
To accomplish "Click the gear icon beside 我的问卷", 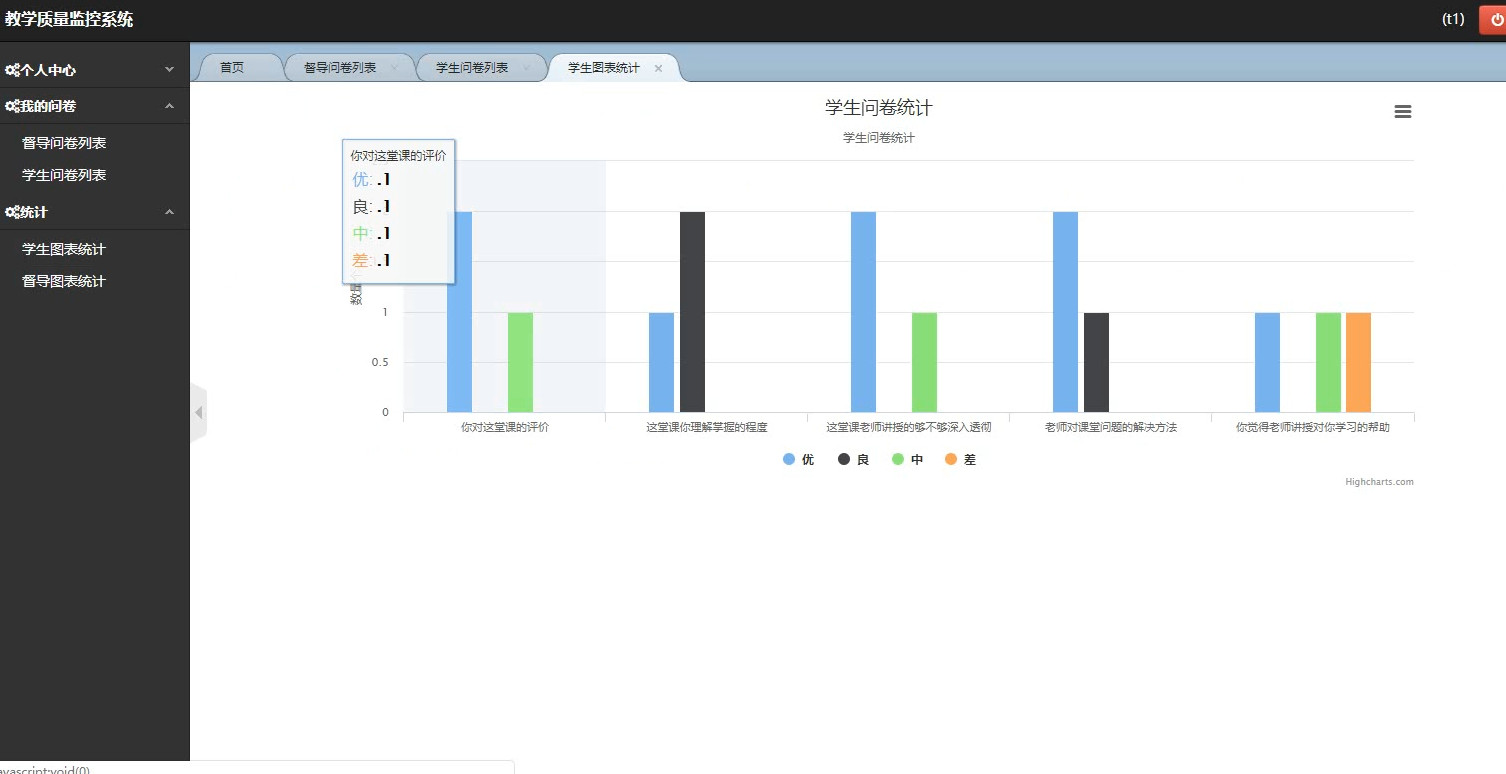I will click(12, 106).
